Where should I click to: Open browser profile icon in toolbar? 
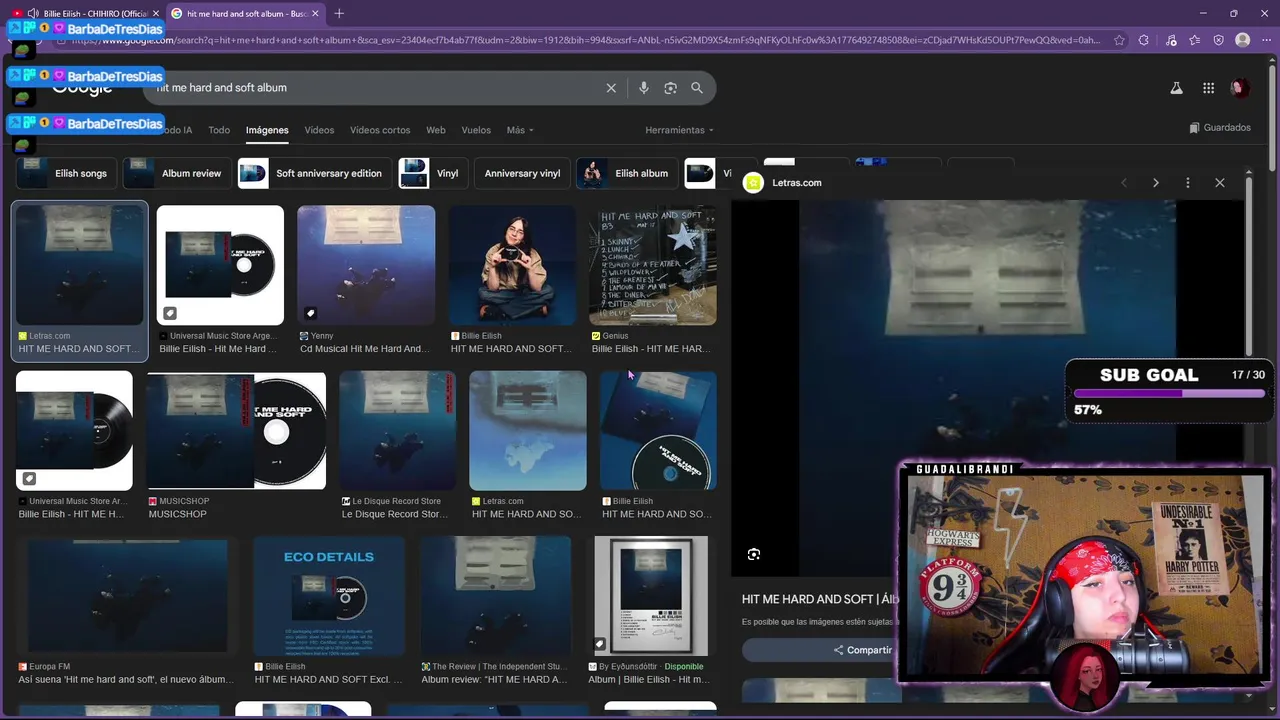[1242, 40]
